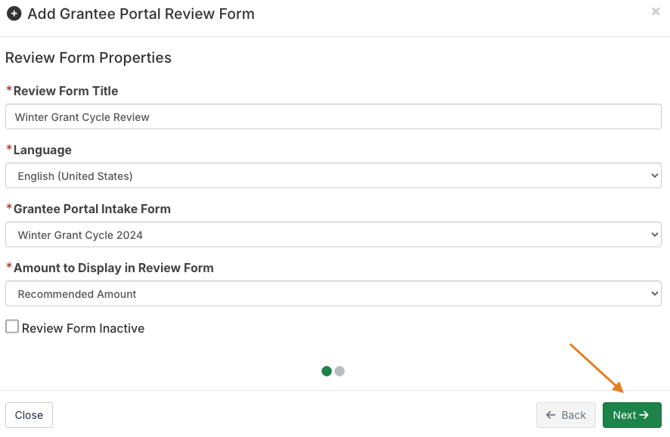Click the chevron arrow on the Language field
Viewport: 670px width, 437px height.
[655, 176]
